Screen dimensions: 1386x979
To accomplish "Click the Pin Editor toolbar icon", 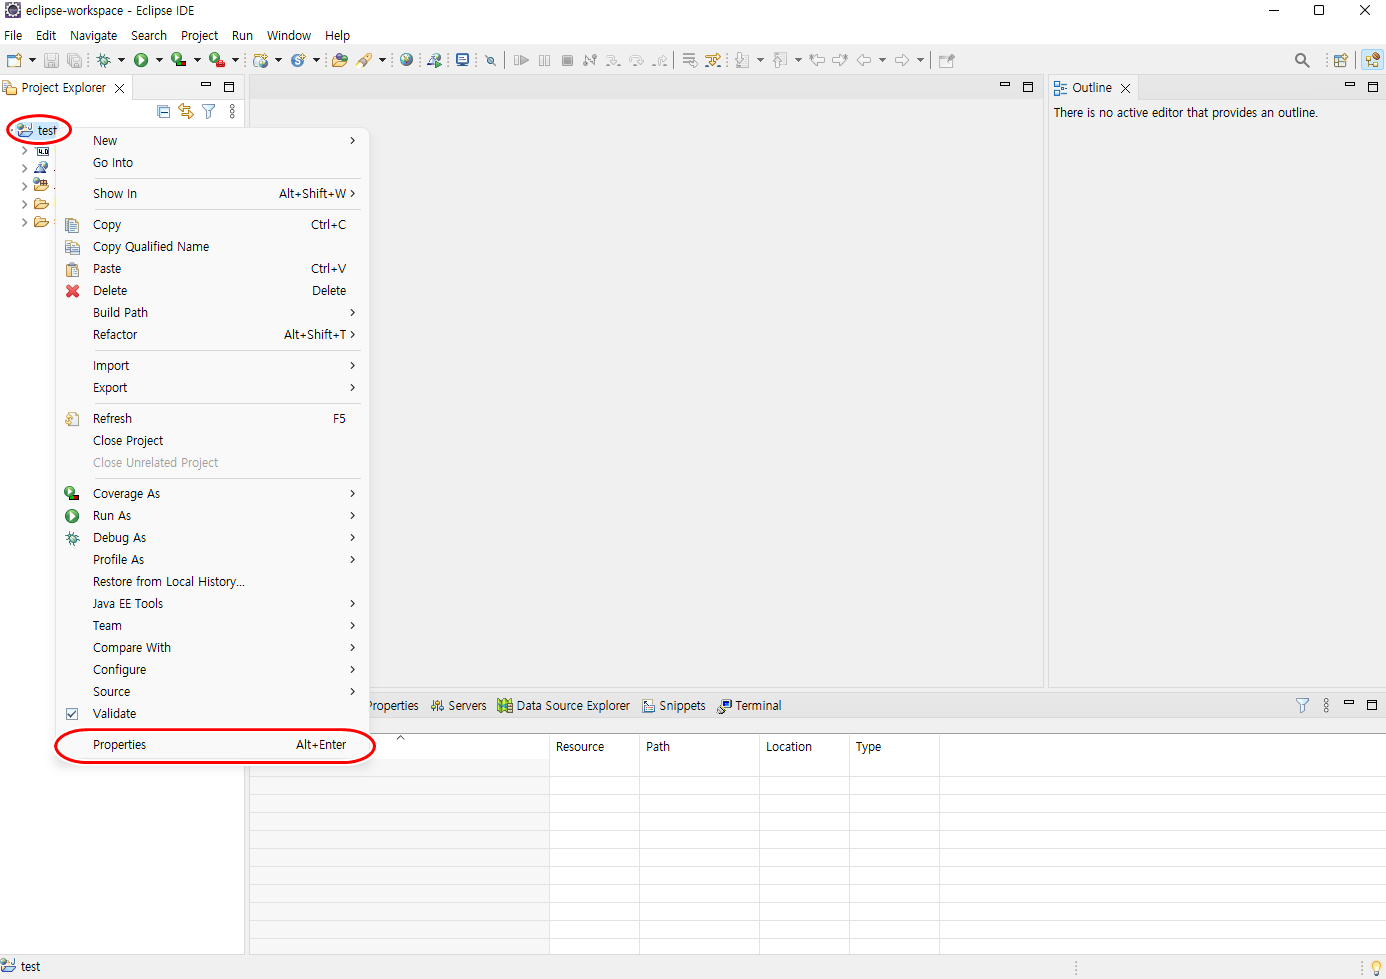I will click(947, 60).
